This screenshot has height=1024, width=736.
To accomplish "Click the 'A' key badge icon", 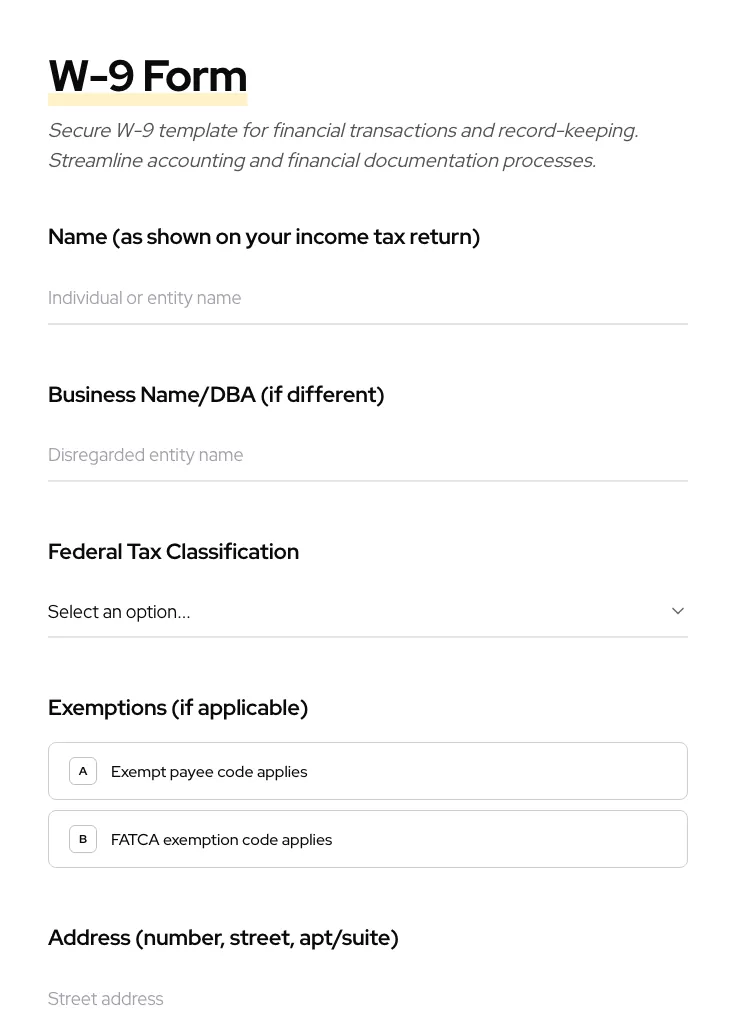I will [83, 771].
